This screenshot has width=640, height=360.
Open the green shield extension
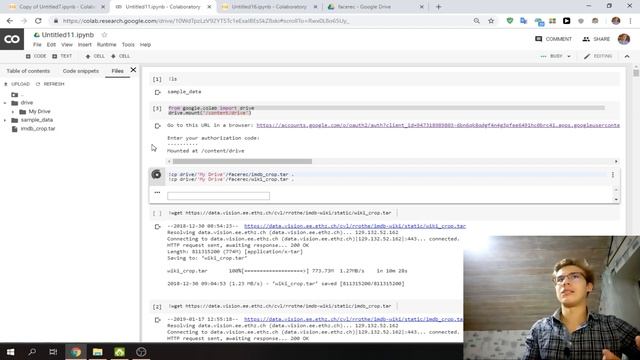click(x=510, y=21)
